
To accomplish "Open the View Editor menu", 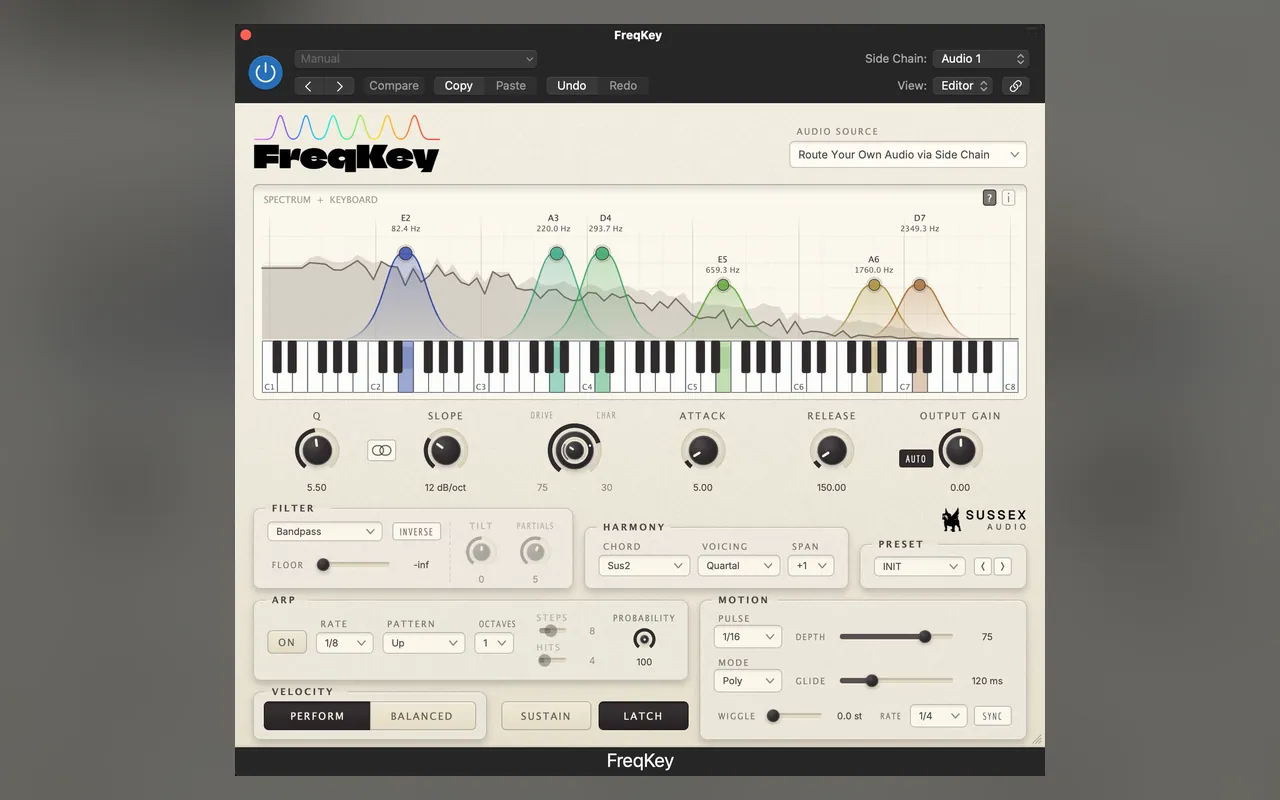I will tap(963, 86).
